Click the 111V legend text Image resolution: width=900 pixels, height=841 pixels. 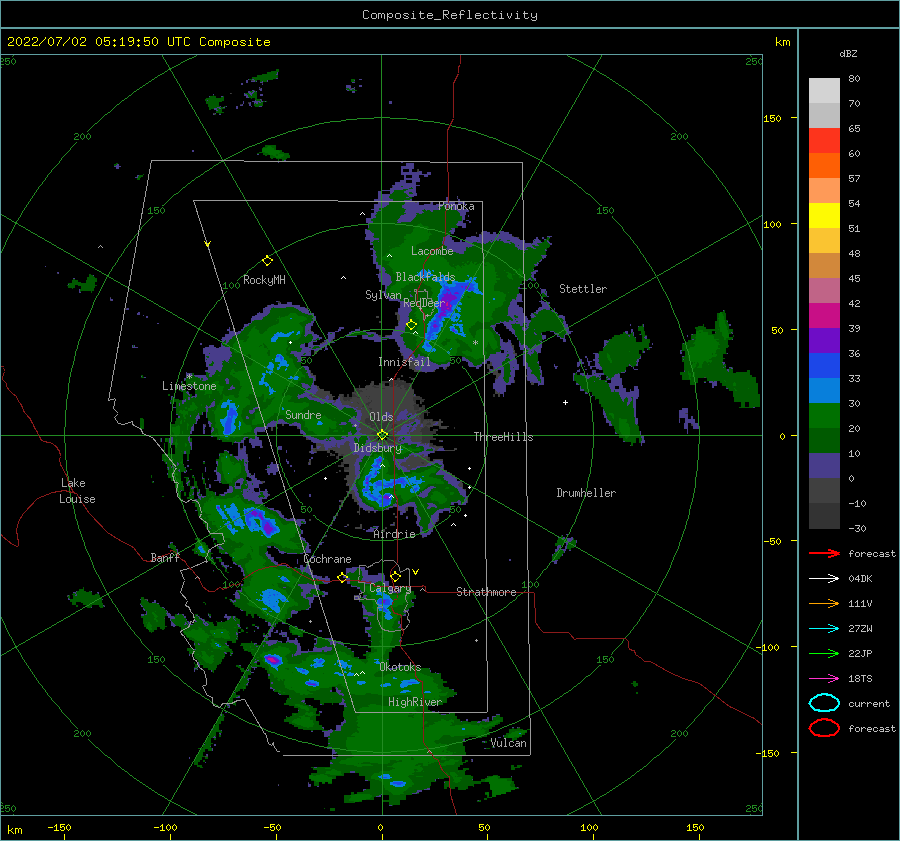860,603
